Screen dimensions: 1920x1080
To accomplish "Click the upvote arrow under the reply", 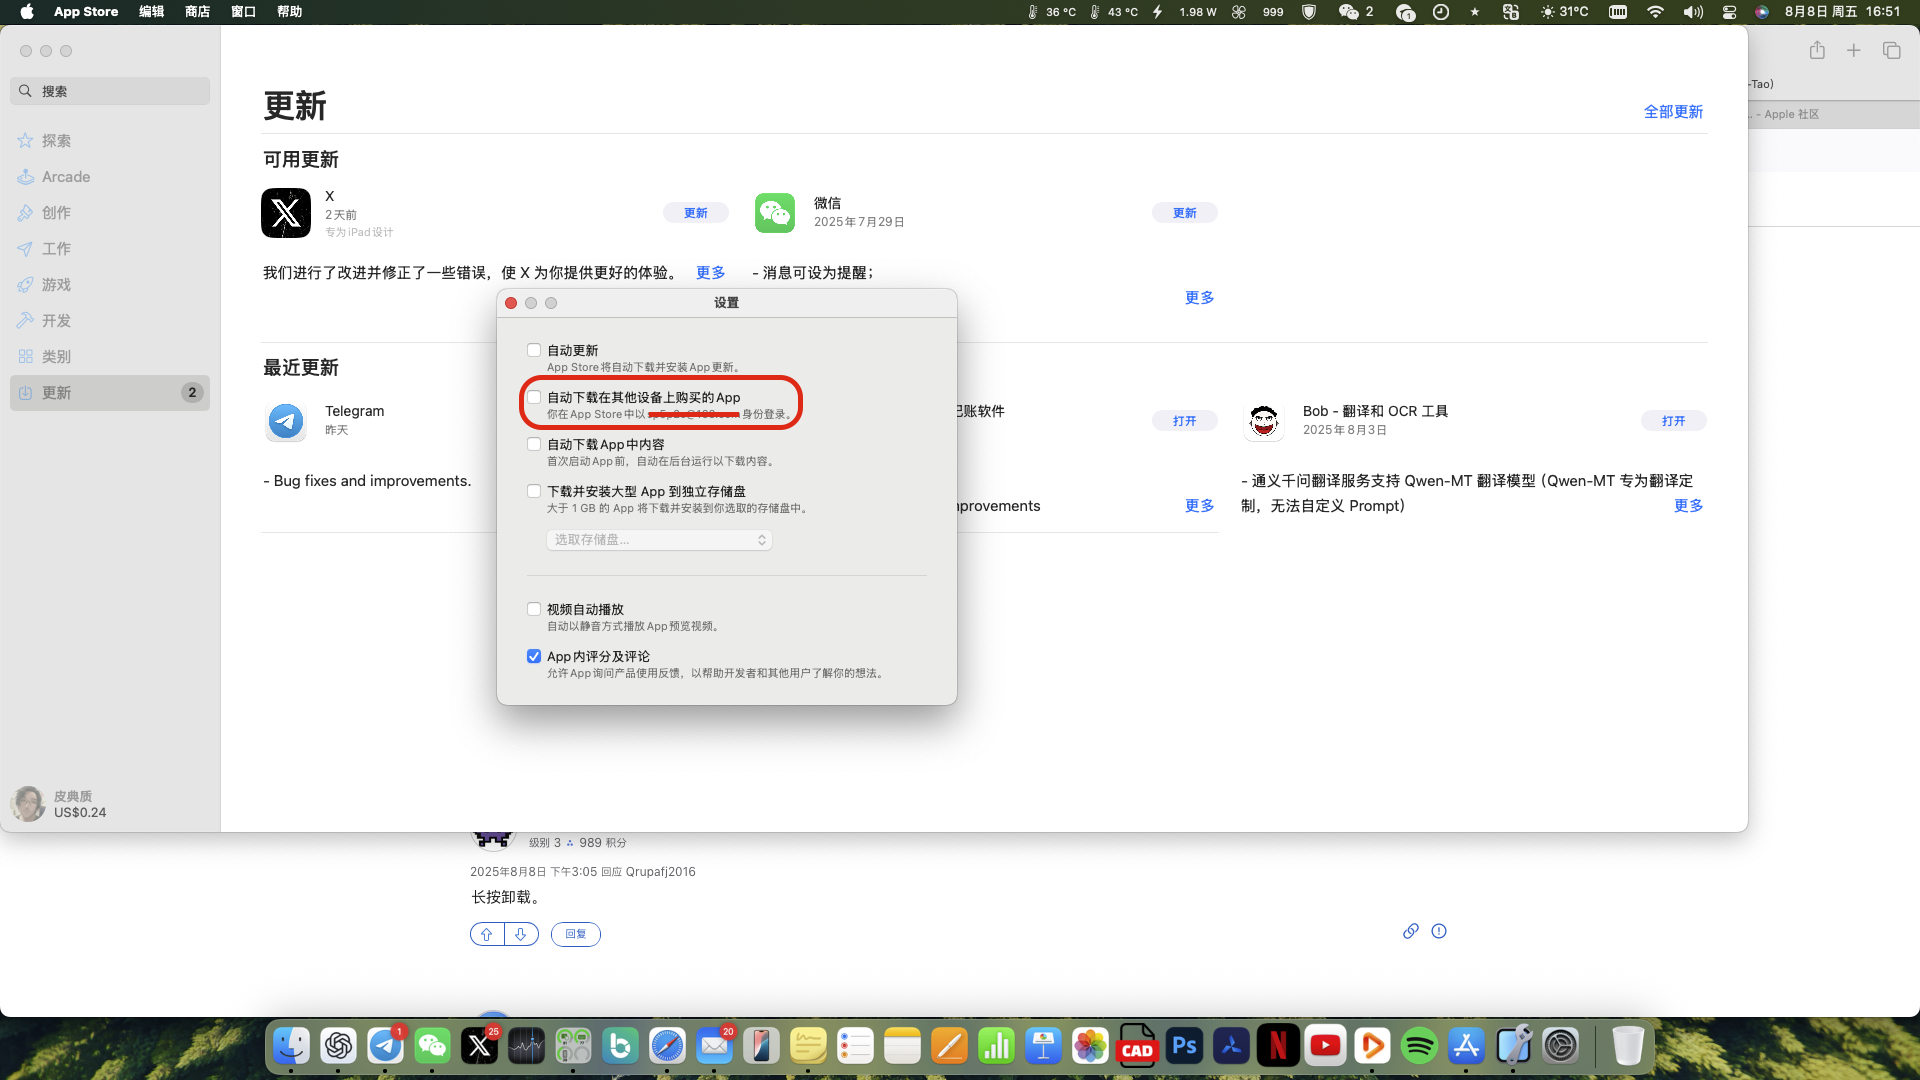I will click(x=487, y=934).
